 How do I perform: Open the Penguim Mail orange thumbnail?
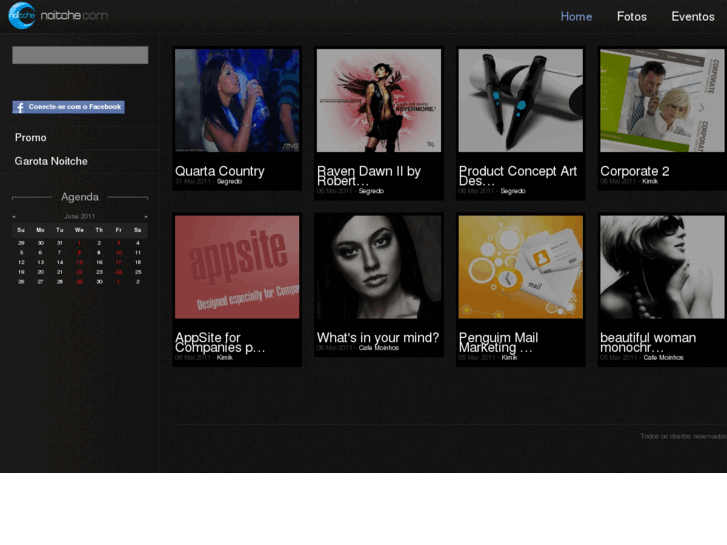click(x=521, y=267)
